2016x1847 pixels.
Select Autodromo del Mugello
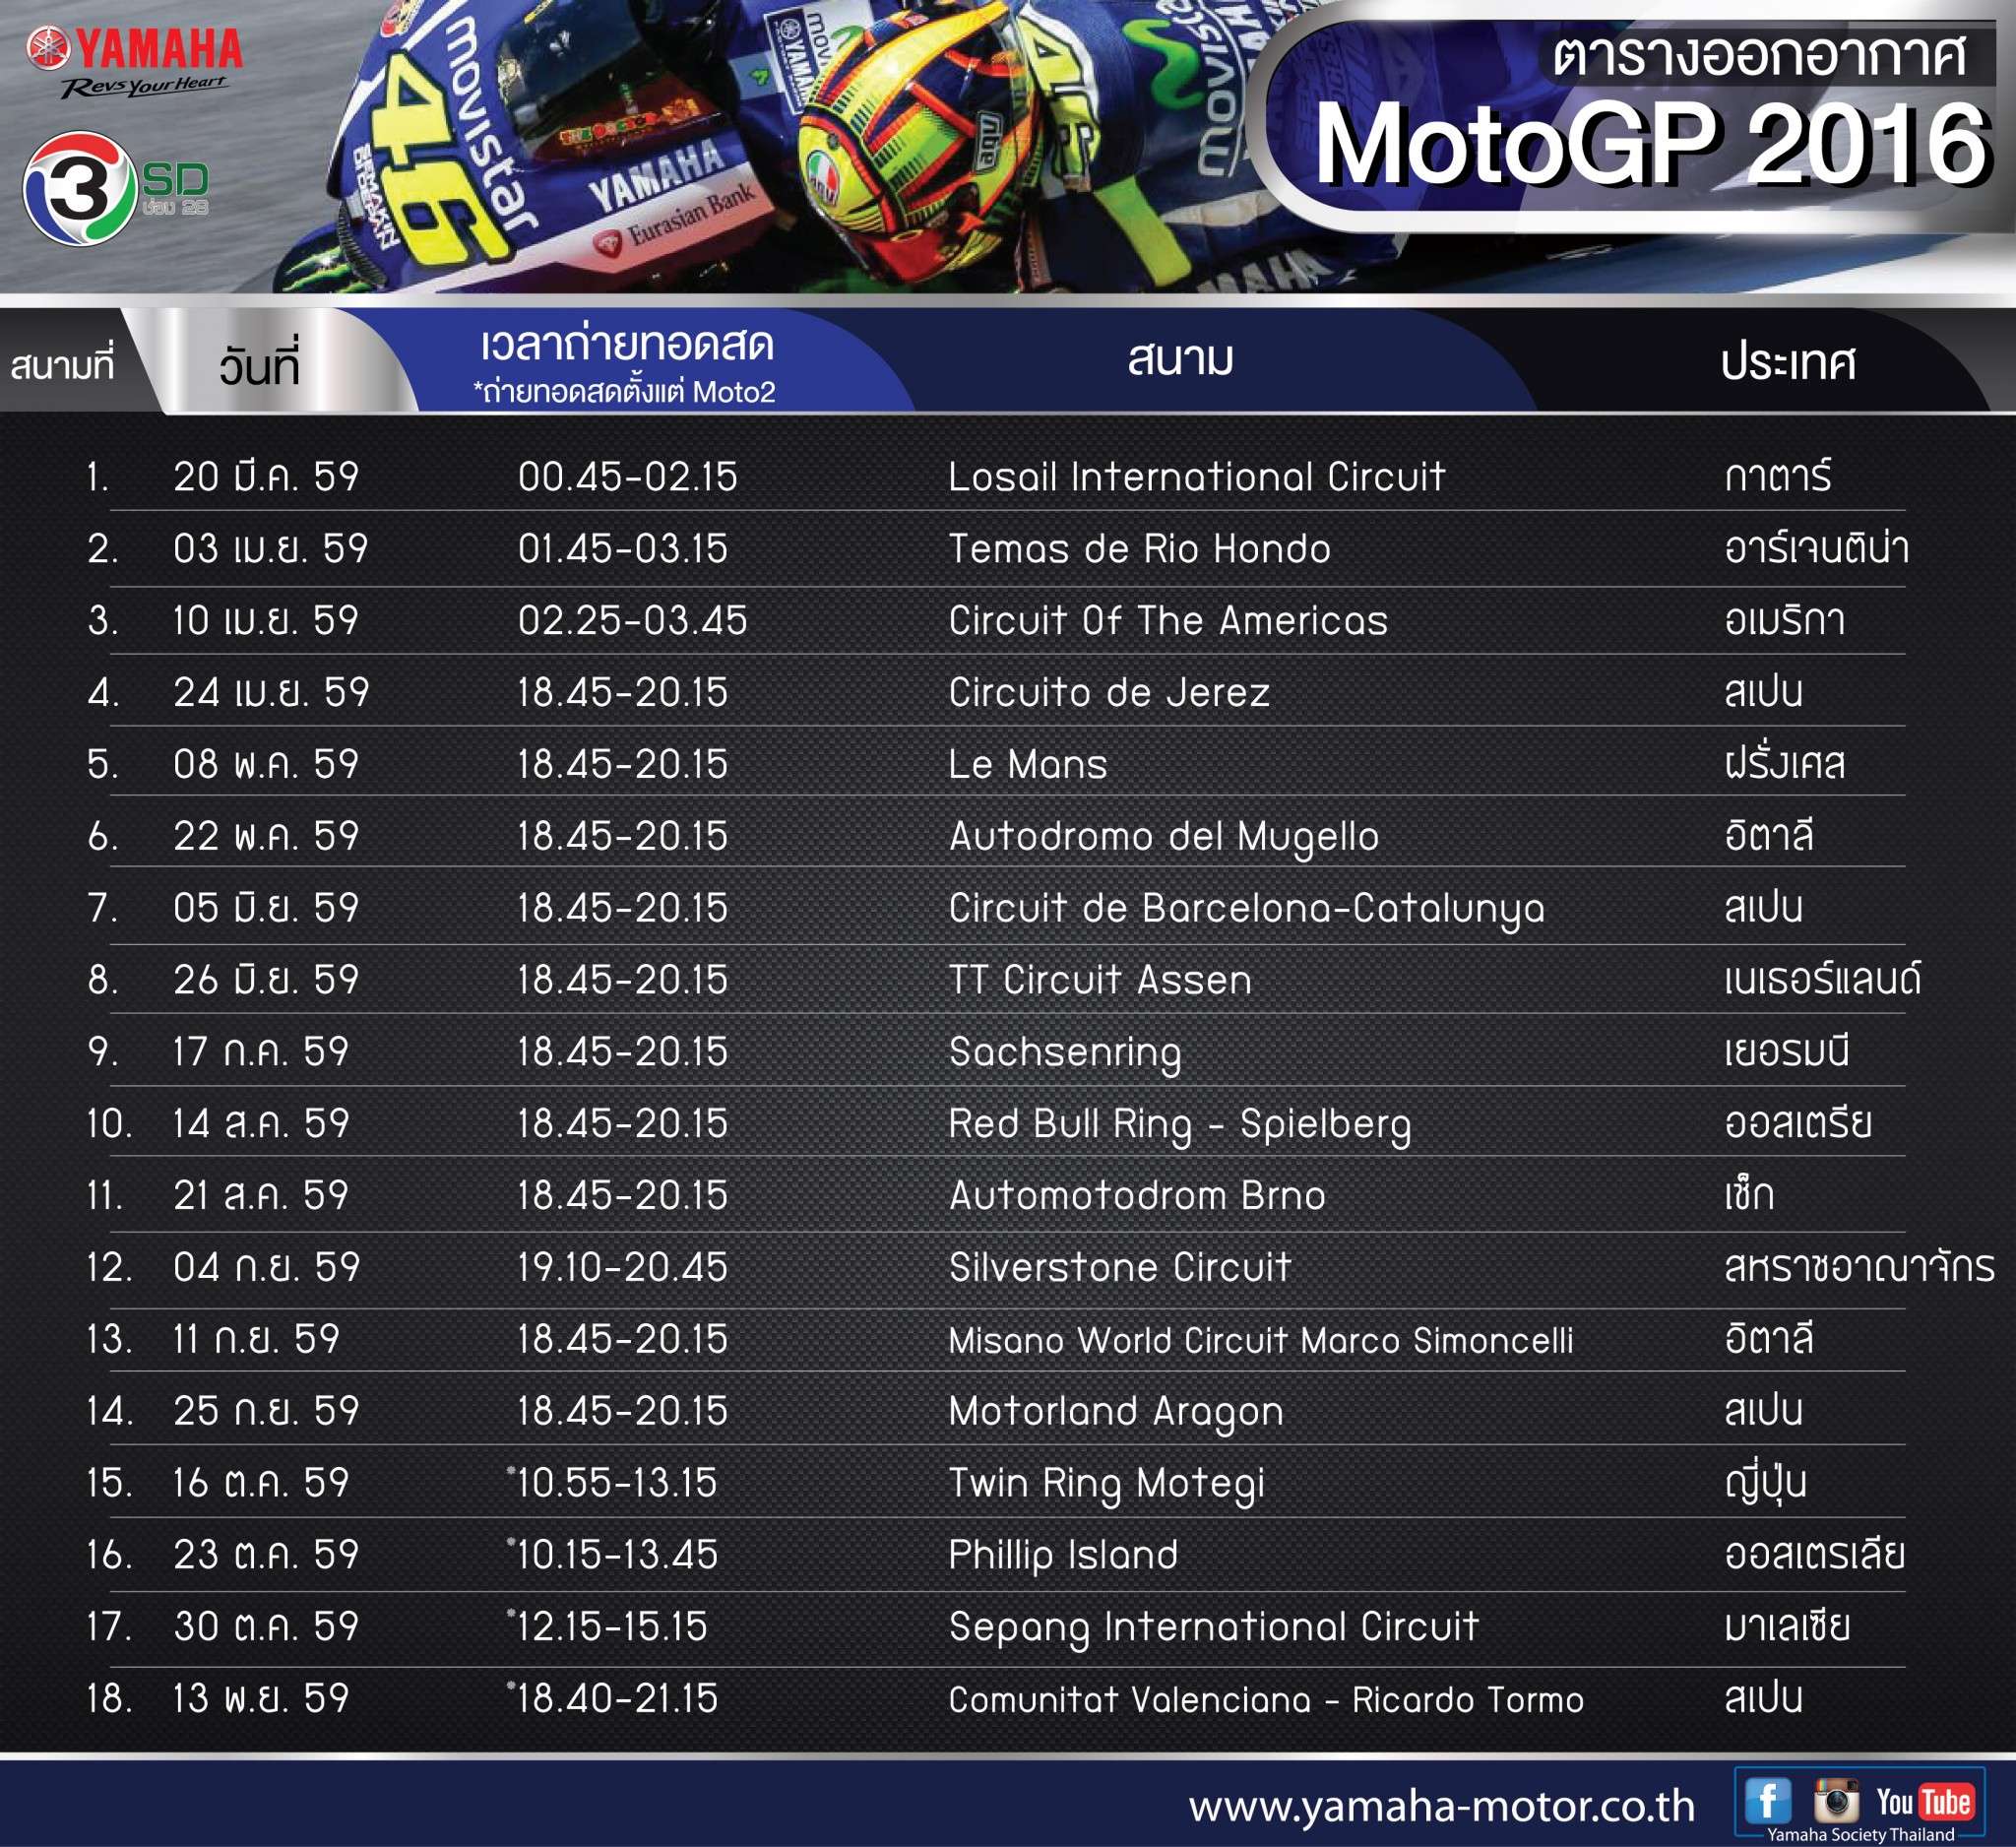click(x=1164, y=838)
